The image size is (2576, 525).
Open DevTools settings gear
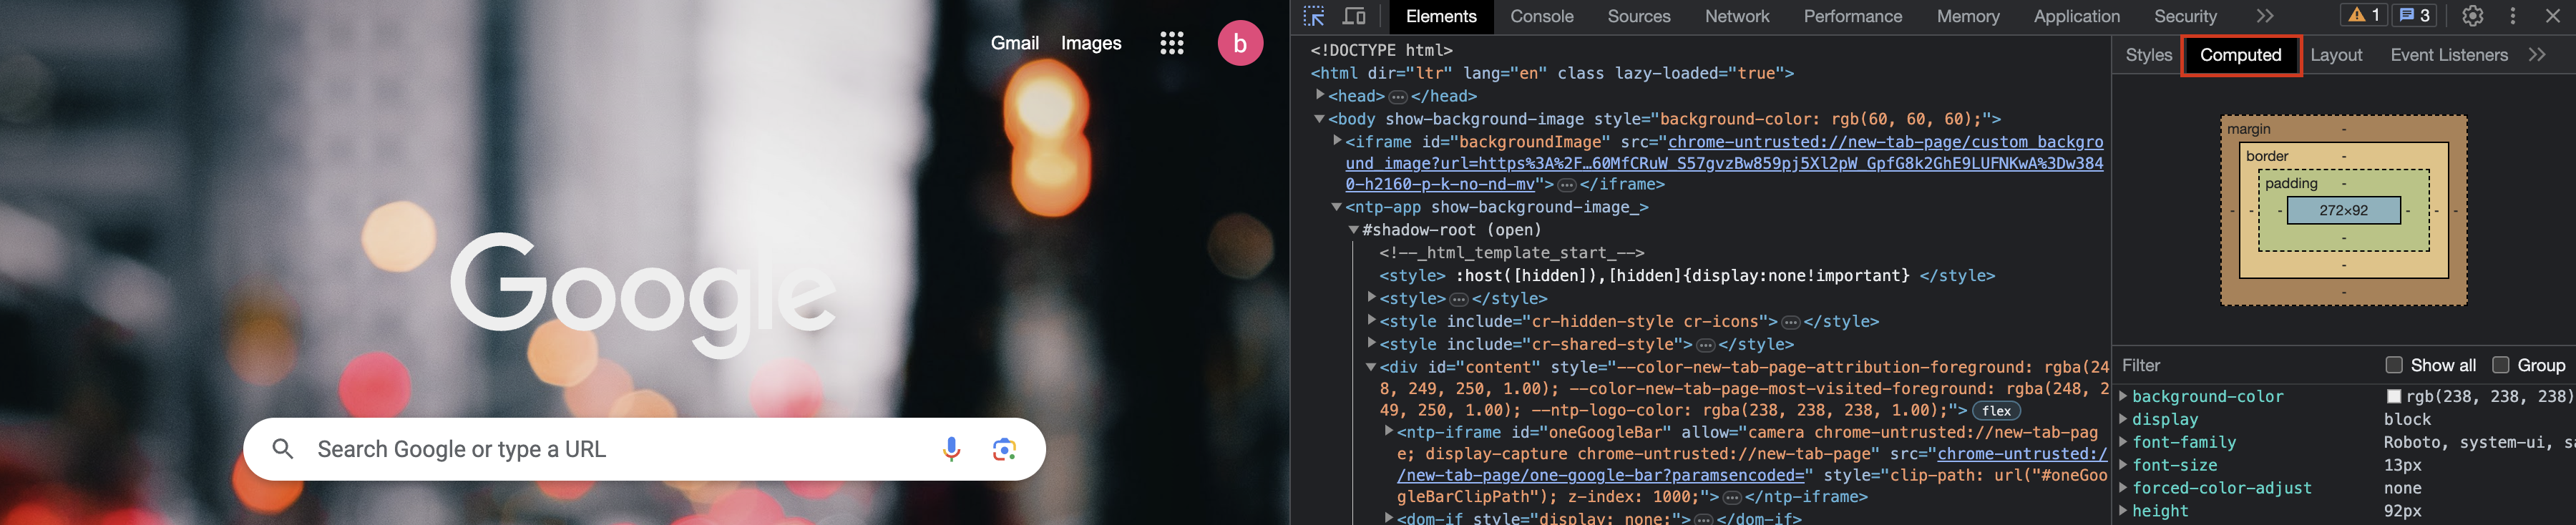point(2473,16)
